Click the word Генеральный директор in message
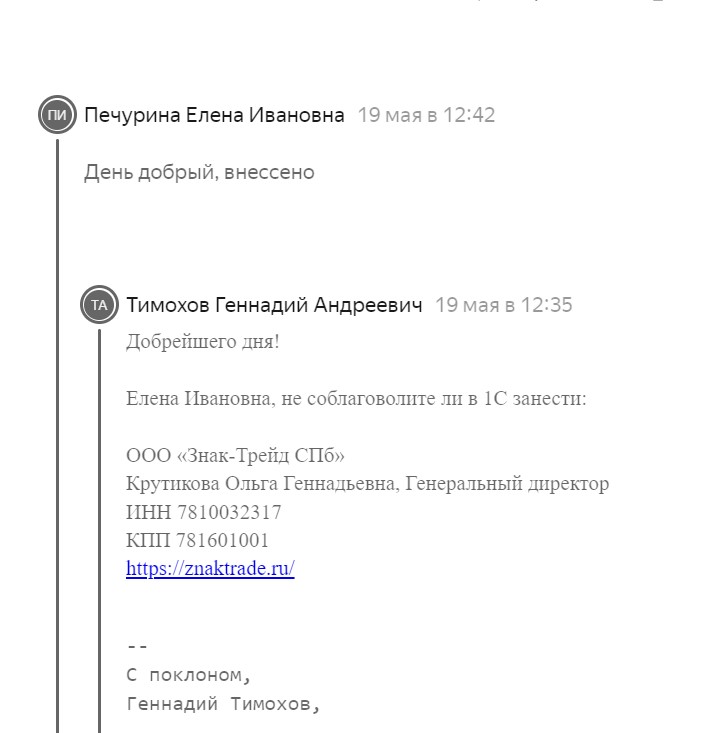Viewport: 727px width, 733px height. (507, 483)
